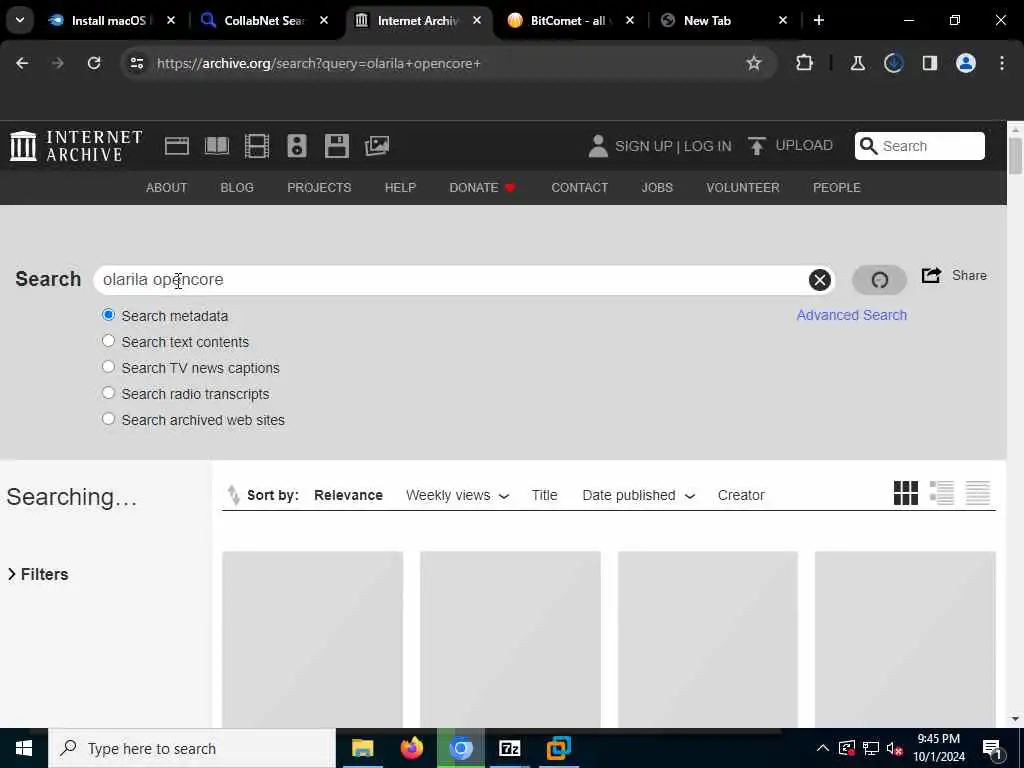Open the Chrome profile avatar
The width and height of the screenshot is (1024, 768).
(x=965, y=63)
